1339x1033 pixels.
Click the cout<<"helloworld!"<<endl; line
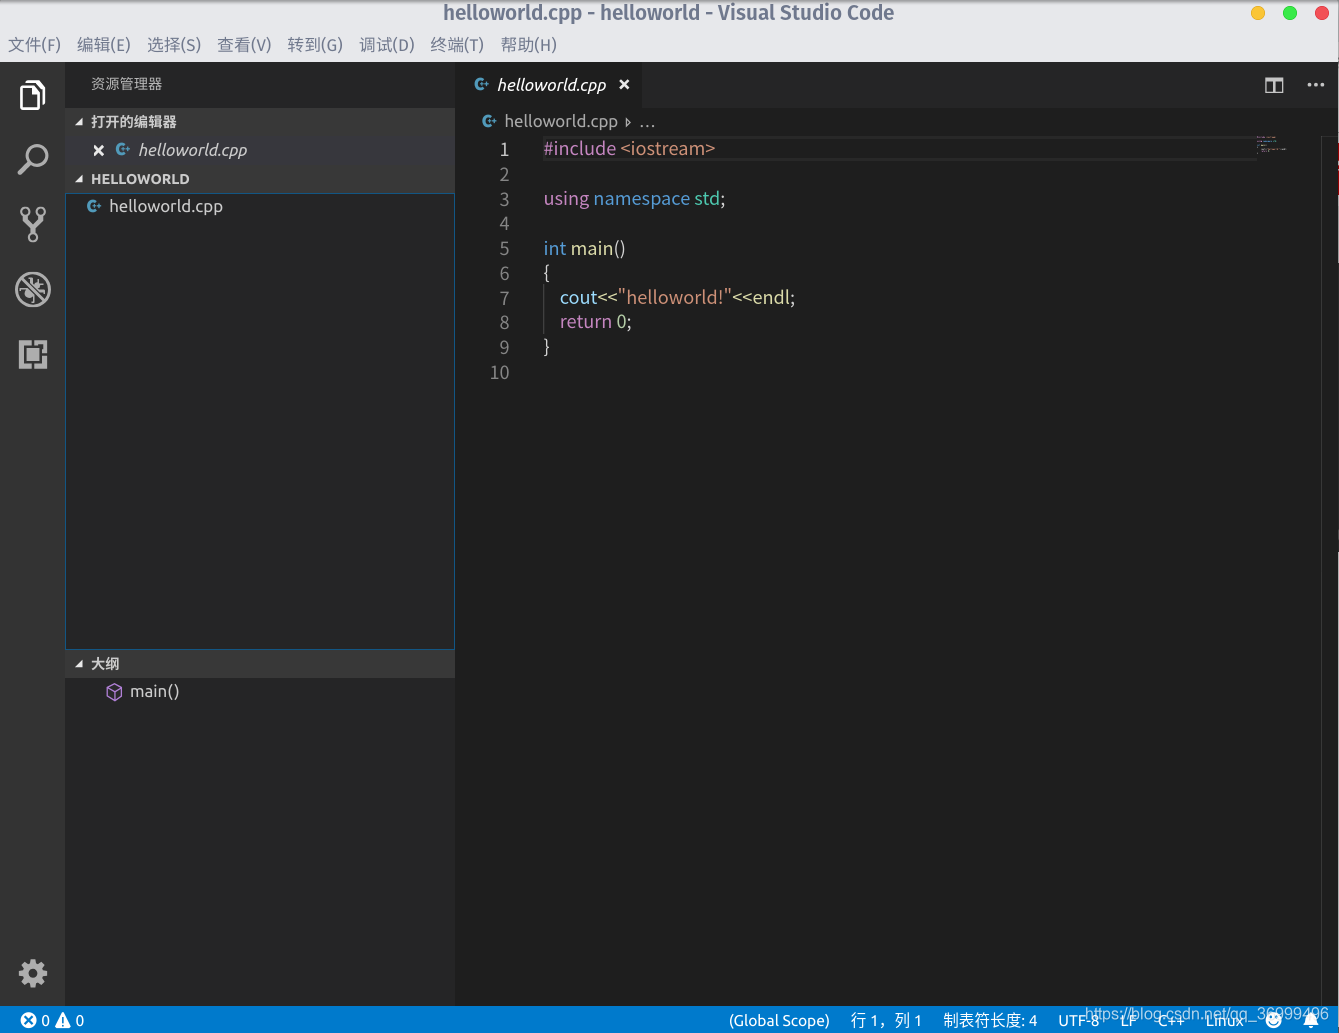(677, 297)
